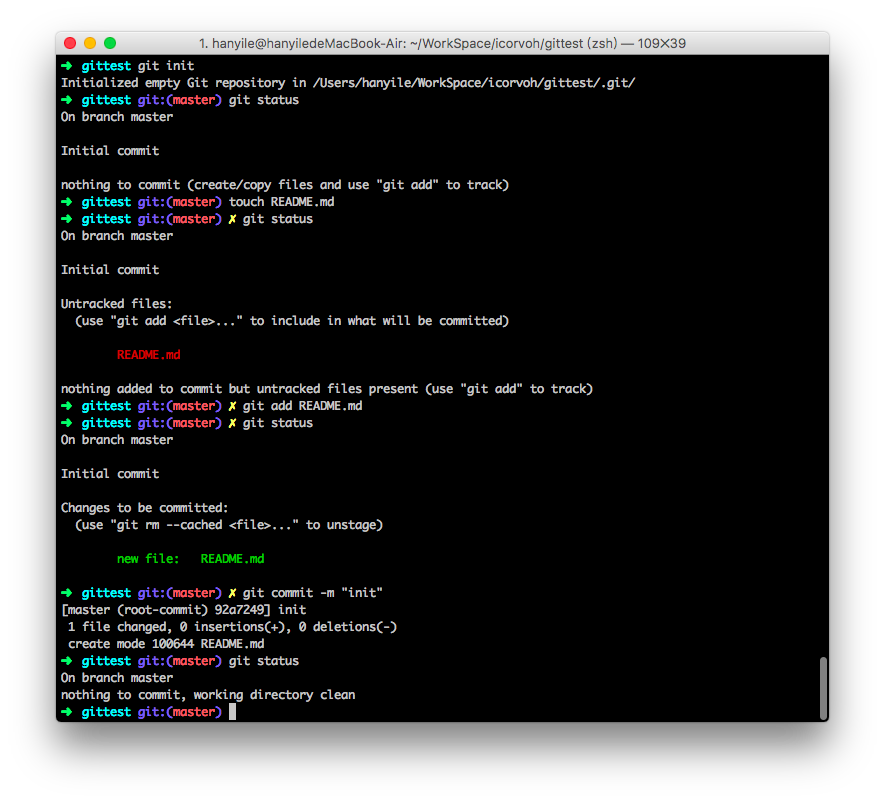Screen dimensions: 885x802
Task: Click the 'git rm --cached' hint line
Action: 229,525
